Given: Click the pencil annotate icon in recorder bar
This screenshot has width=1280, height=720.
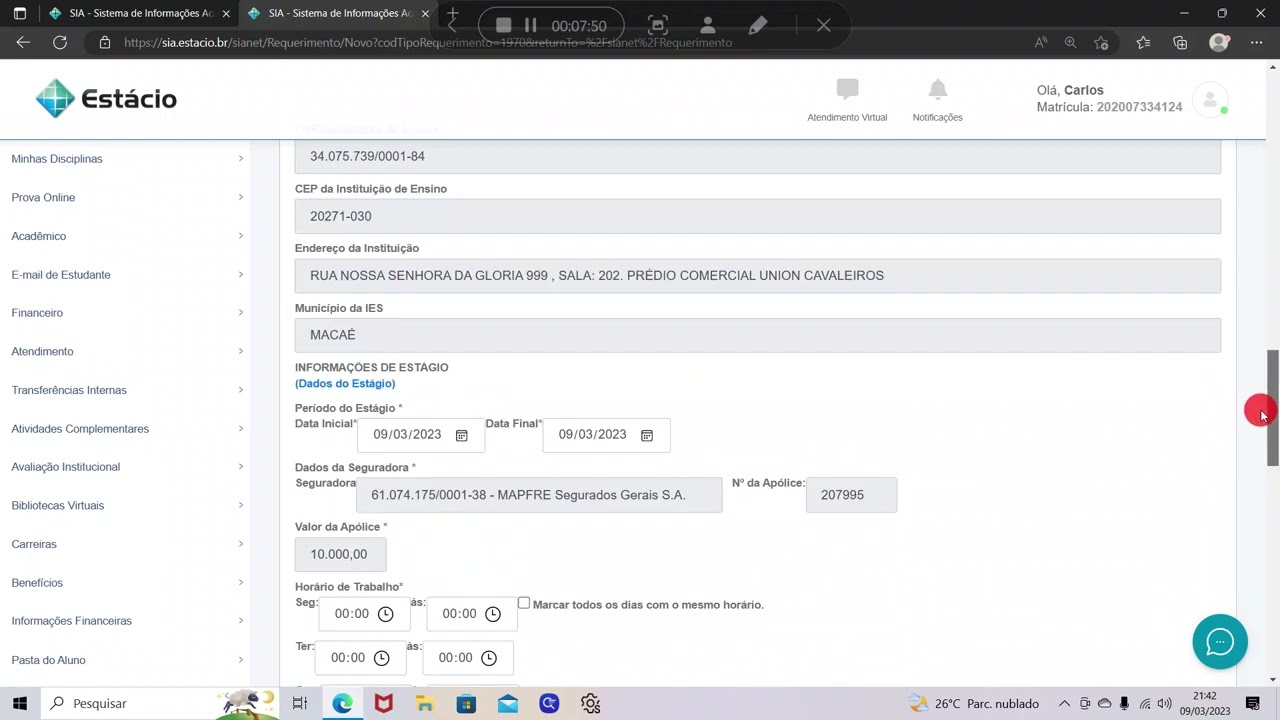Looking at the screenshot, I should [x=758, y=25].
